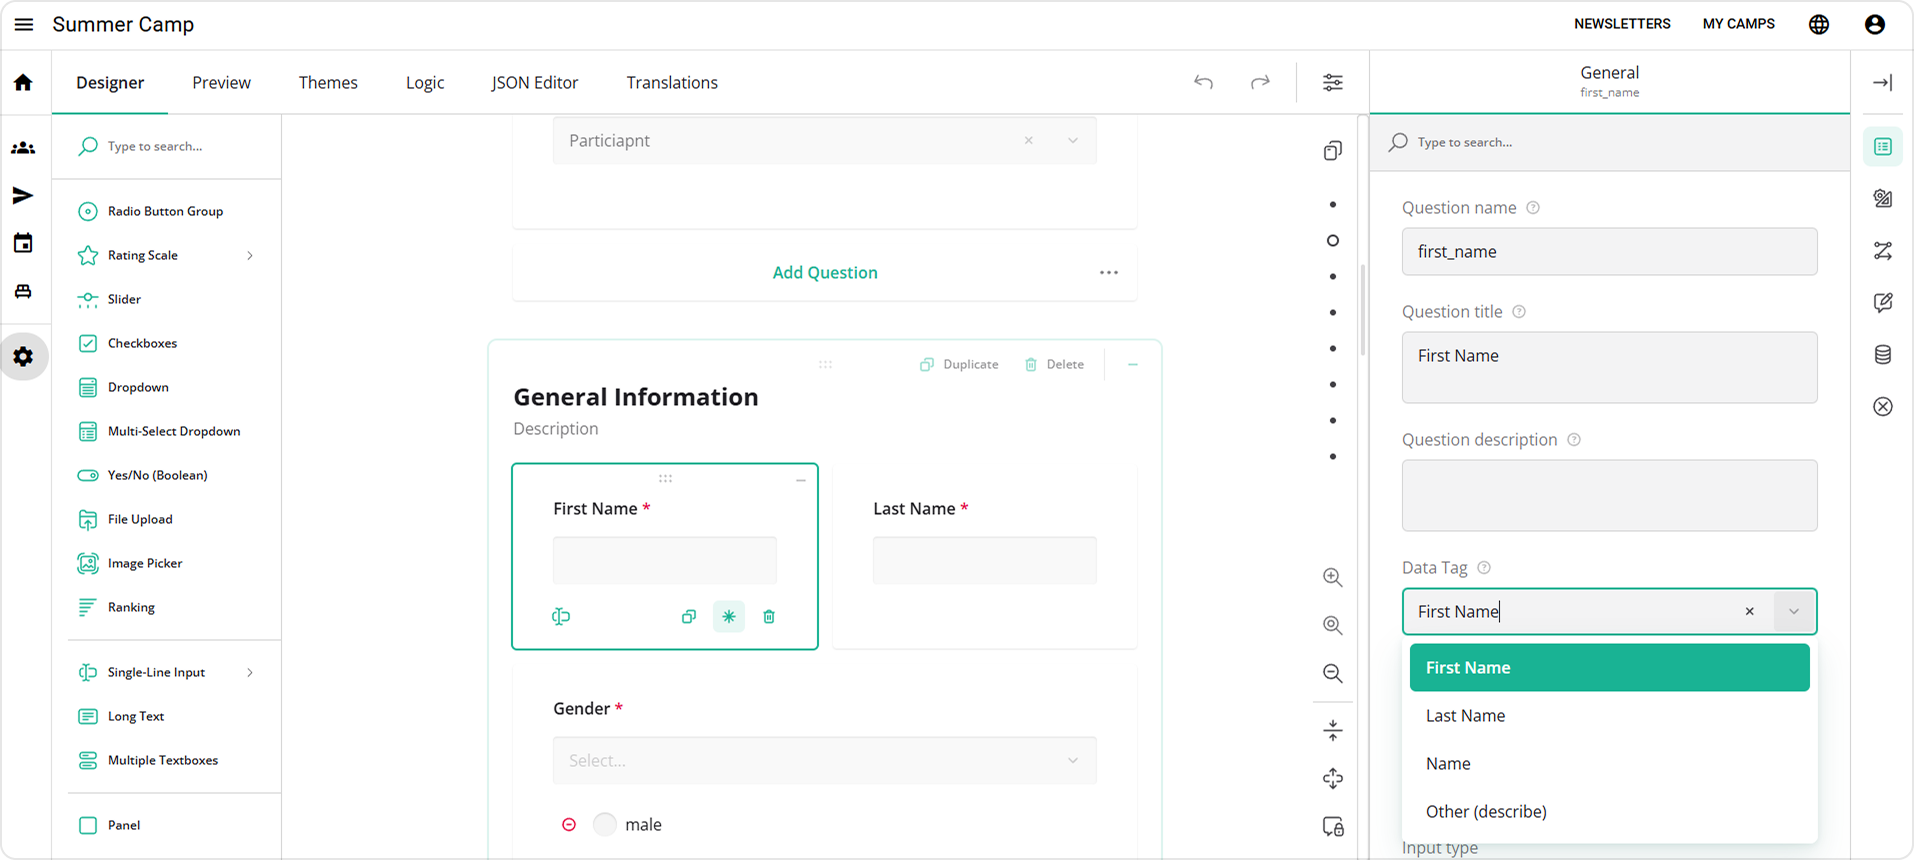The width and height of the screenshot is (1914, 860).
Task: Switch to the Preview tab
Action: click(222, 83)
